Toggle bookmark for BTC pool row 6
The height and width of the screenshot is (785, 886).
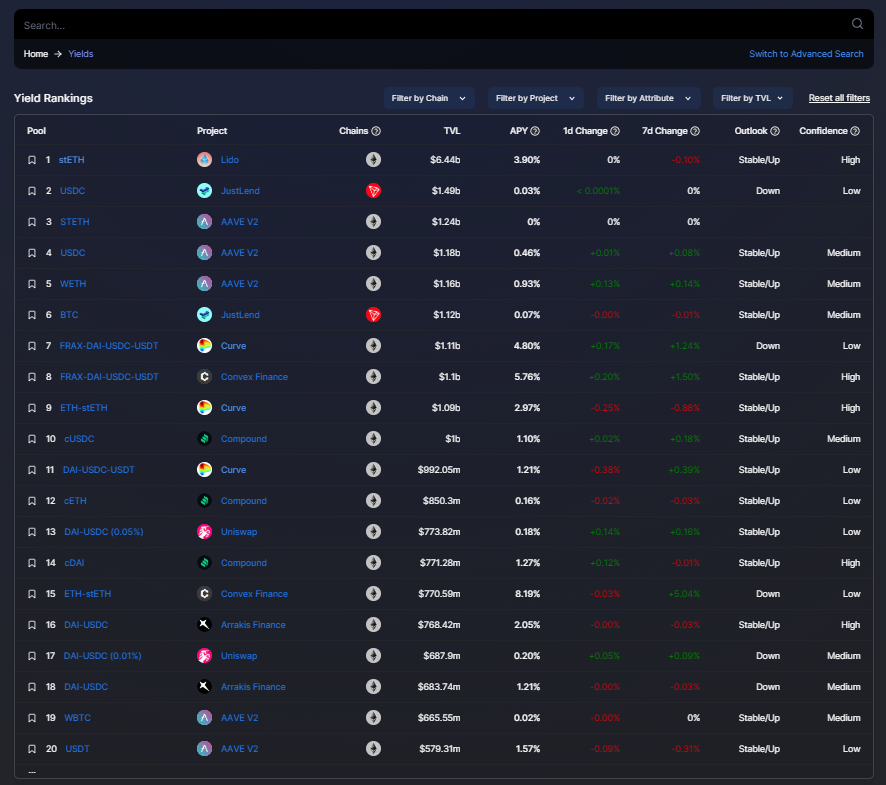32,315
